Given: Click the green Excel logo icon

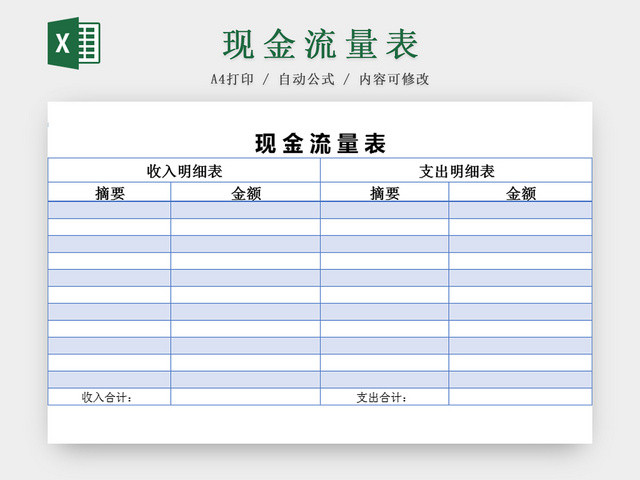Looking at the screenshot, I should tap(74, 43).
